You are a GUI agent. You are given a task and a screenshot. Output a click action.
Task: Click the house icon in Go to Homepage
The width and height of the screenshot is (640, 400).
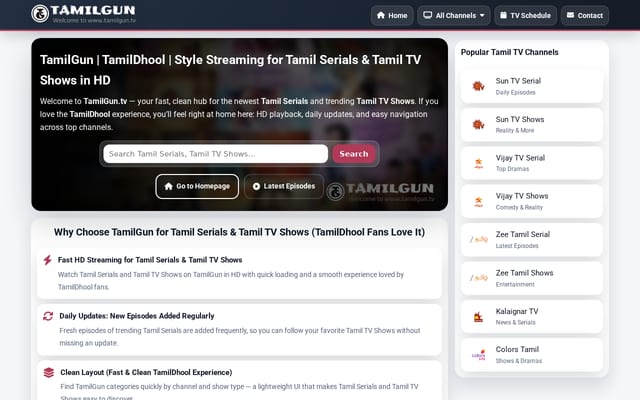pyautogui.click(x=169, y=186)
